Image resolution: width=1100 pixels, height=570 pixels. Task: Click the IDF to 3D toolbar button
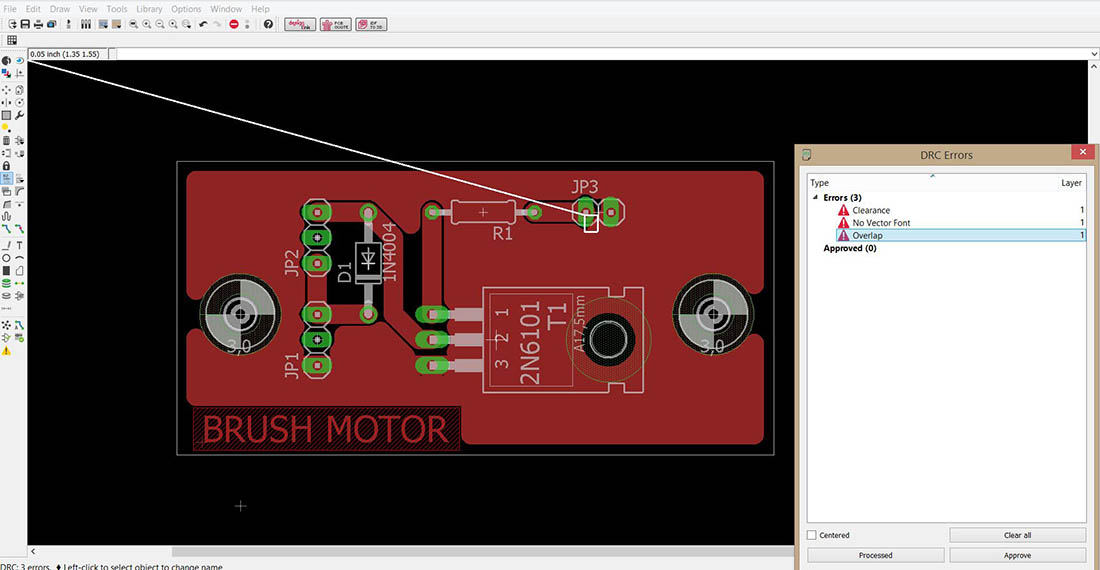click(371, 24)
